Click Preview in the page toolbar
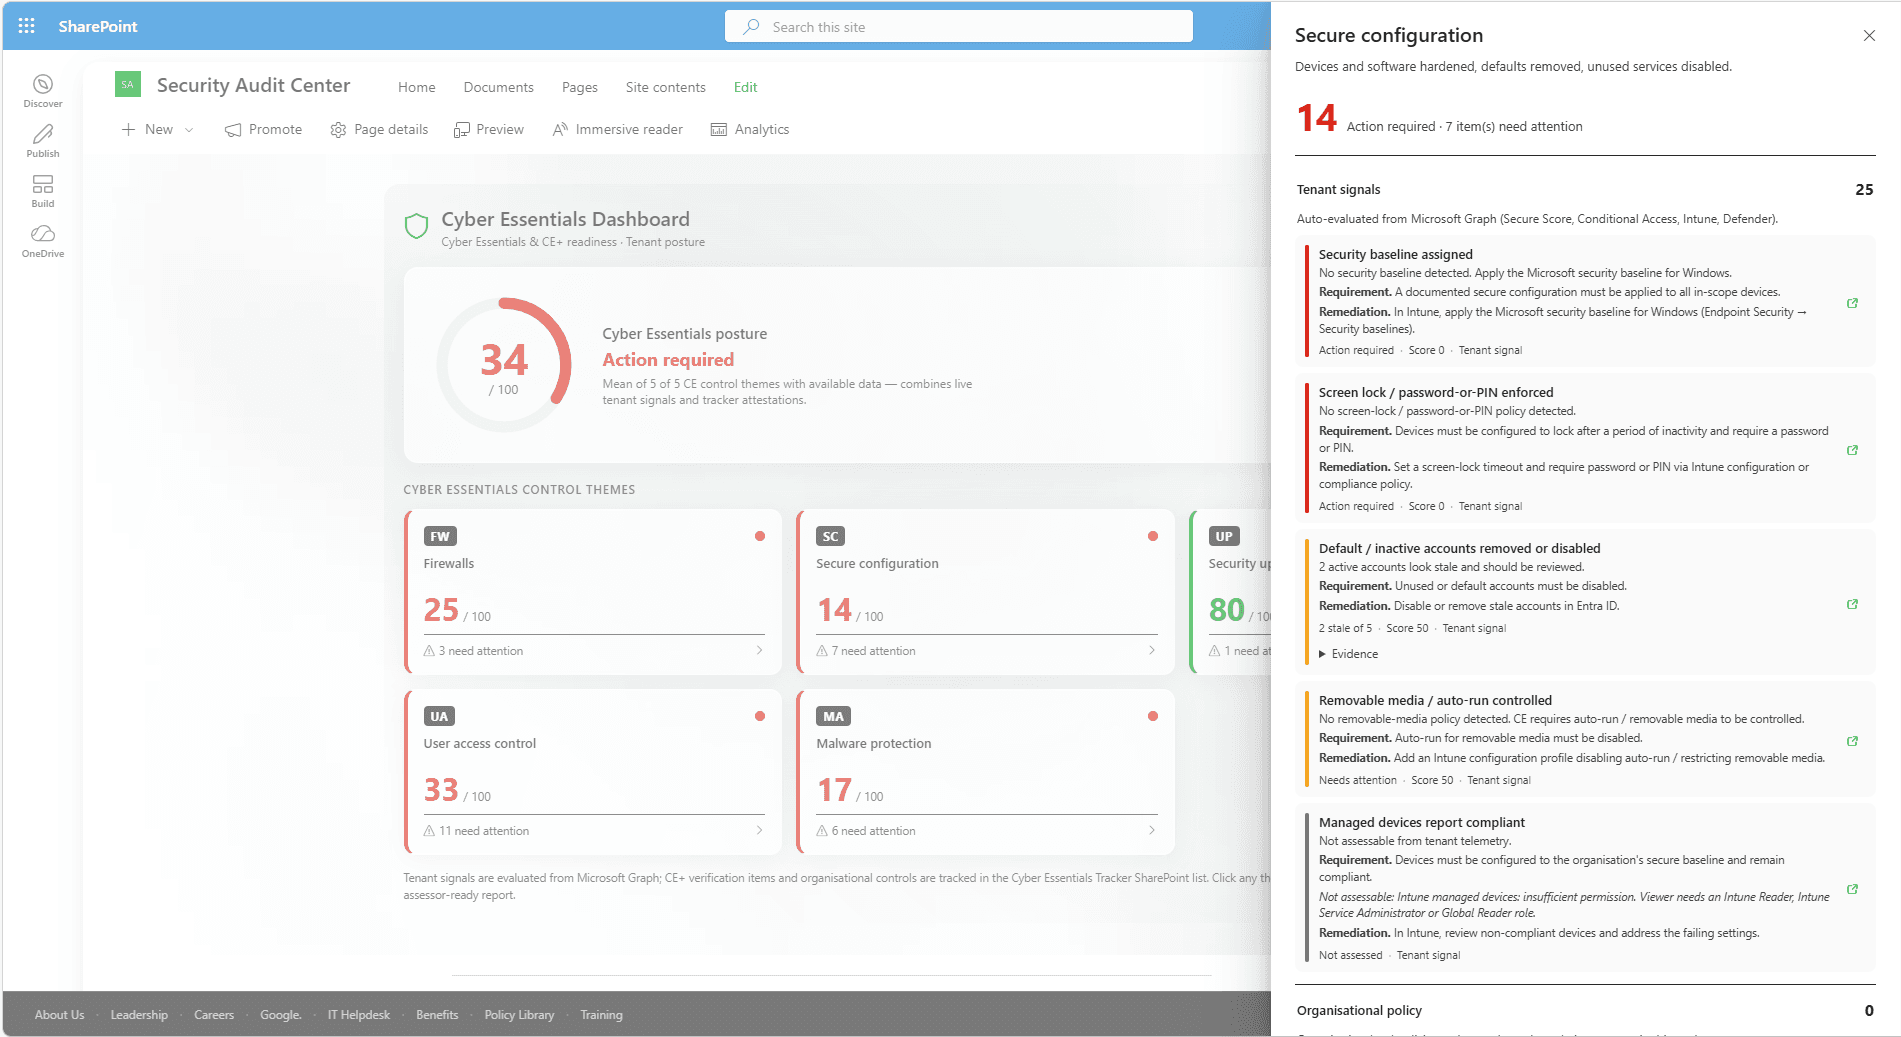The height and width of the screenshot is (1037, 1901). pos(489,130)
